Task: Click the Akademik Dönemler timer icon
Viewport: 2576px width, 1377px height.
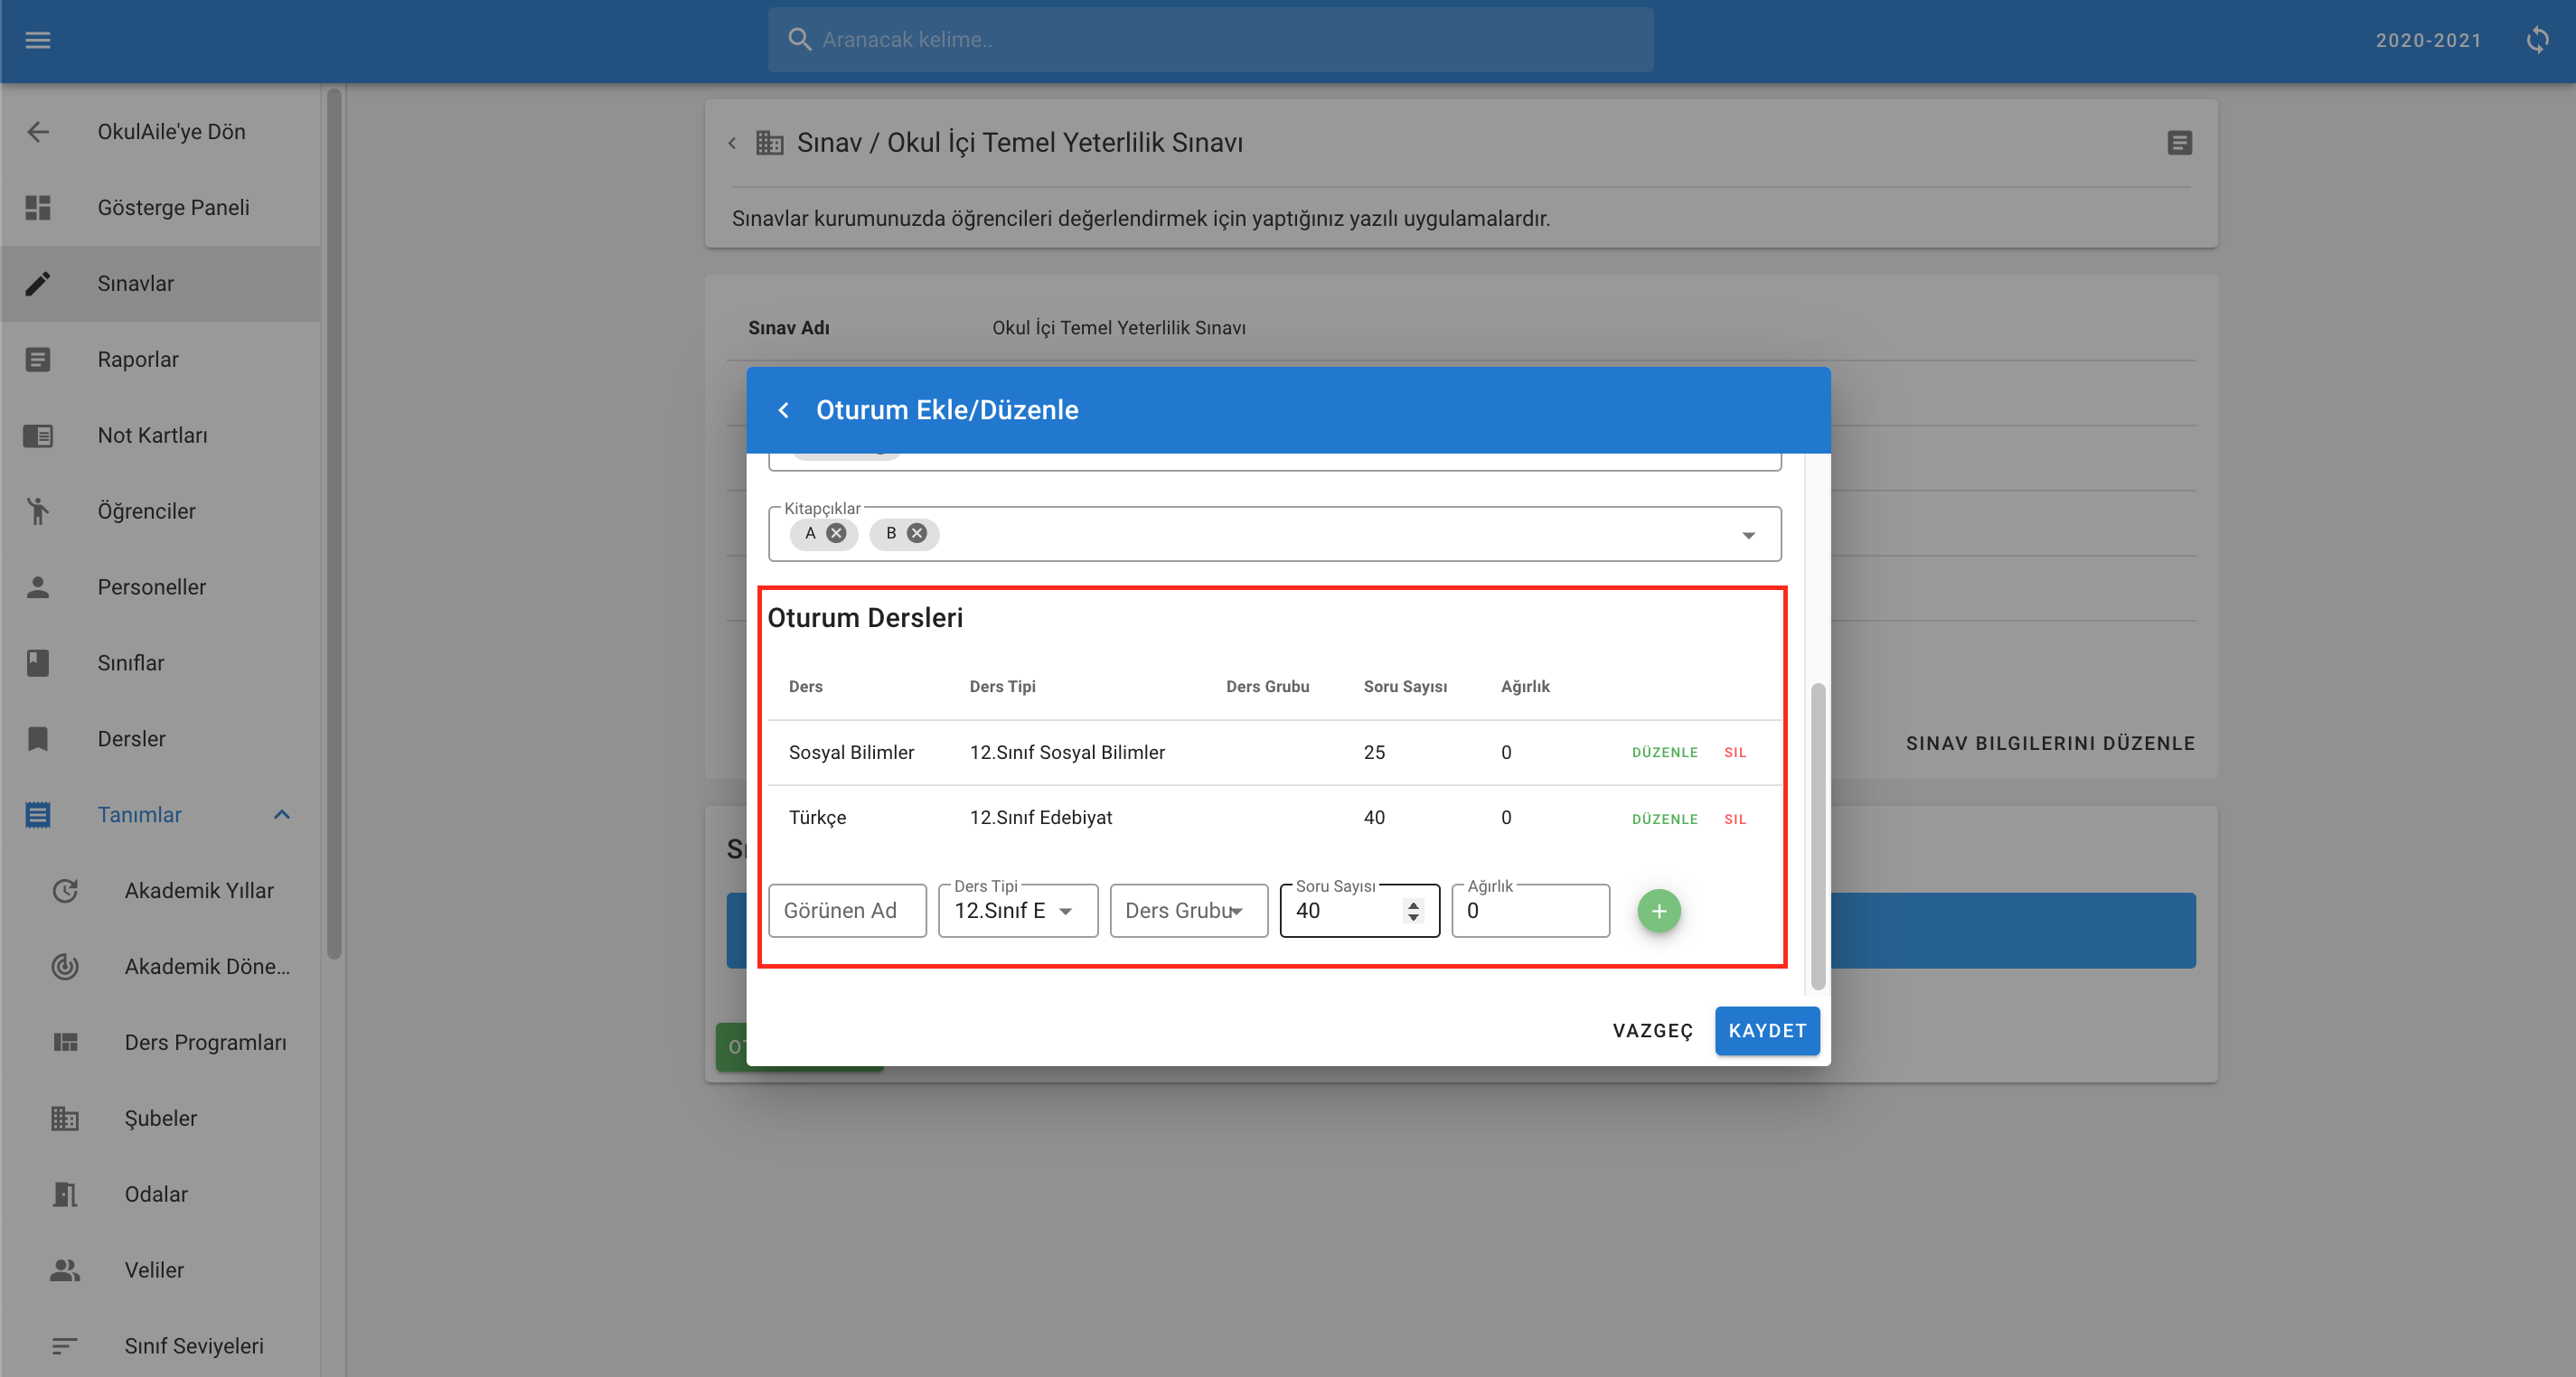Action: pos(65,967)
